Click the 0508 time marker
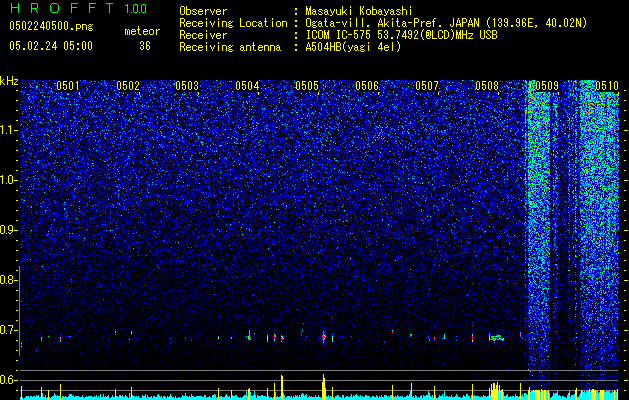 click(487, 86)
